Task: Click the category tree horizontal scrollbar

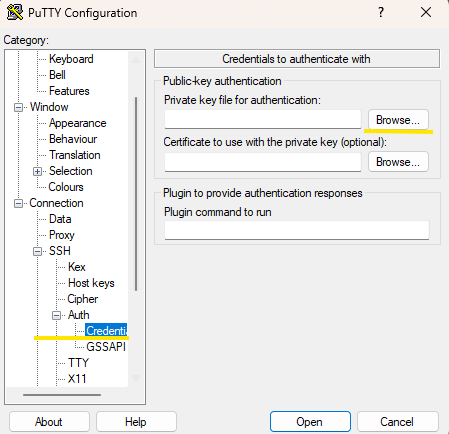Action: point(62,395)
